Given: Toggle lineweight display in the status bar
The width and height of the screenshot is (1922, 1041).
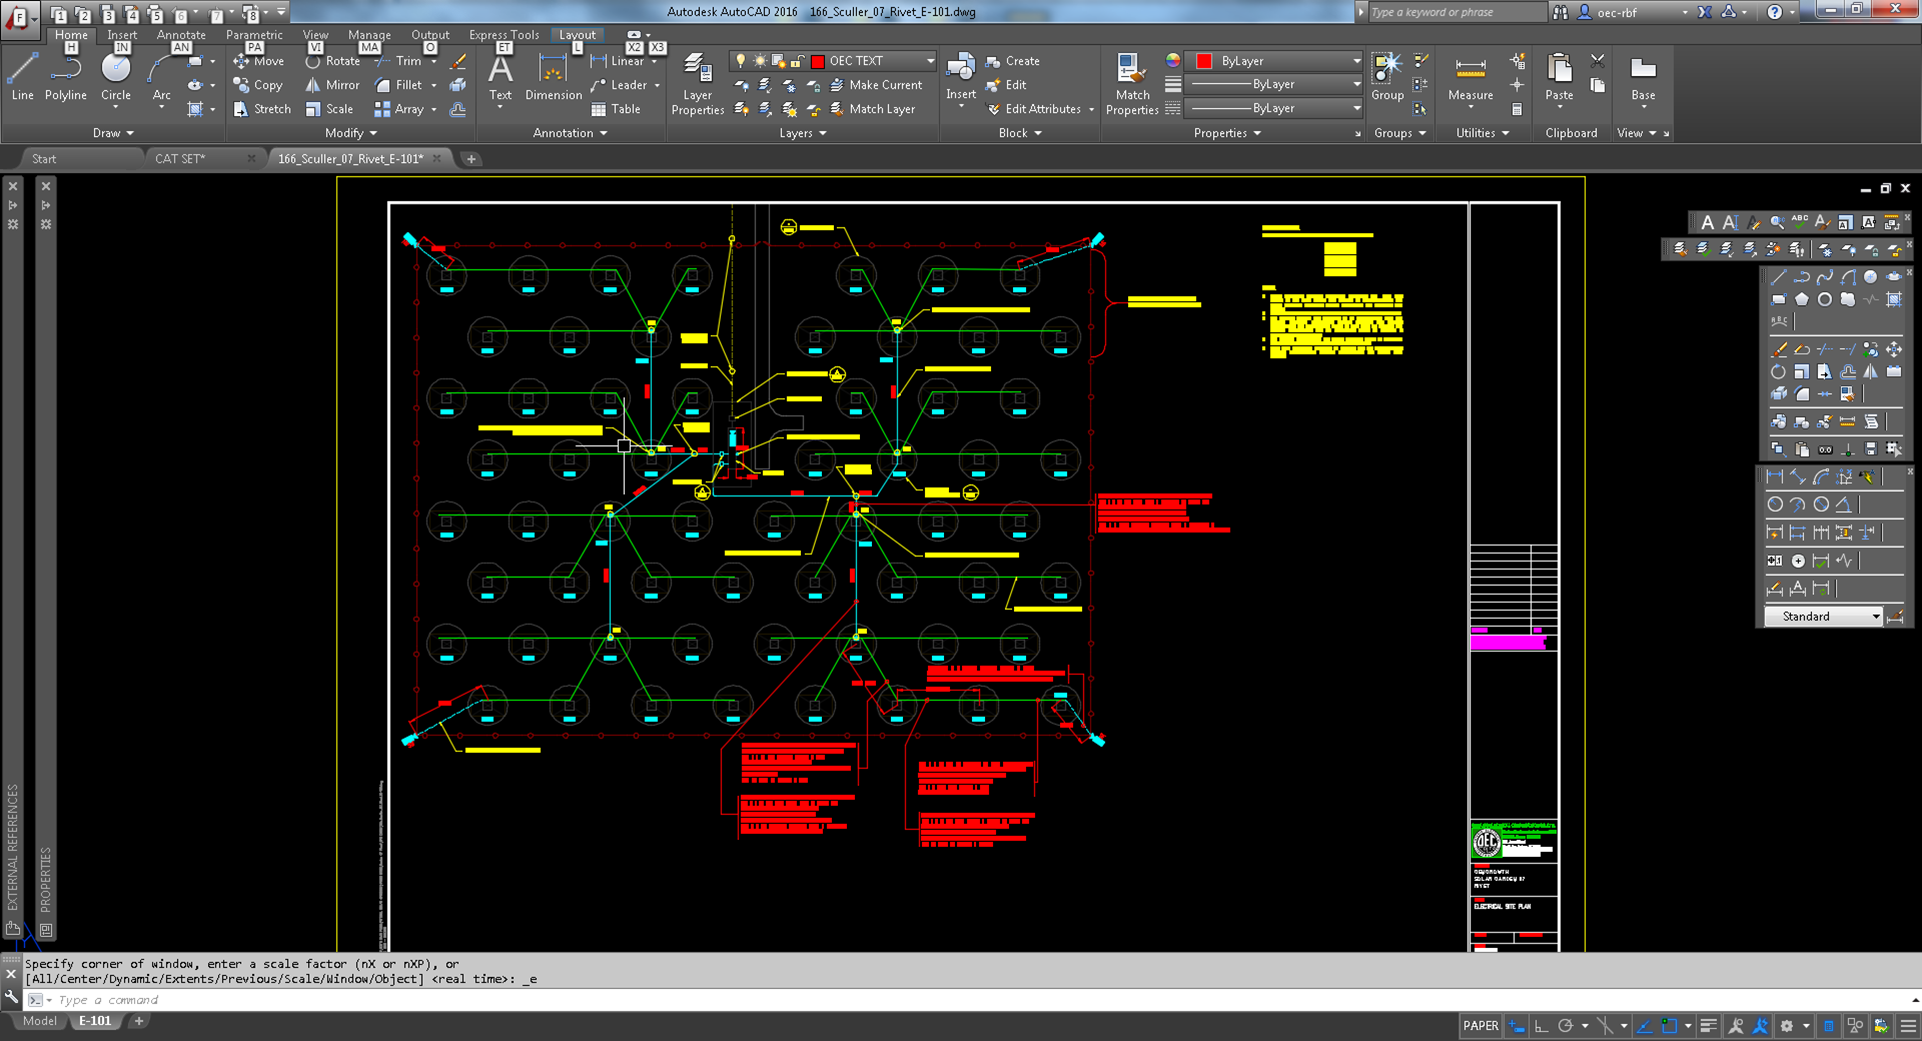Looking at the screenshot, I should pyautogui.click(x=1709, y=1026).
